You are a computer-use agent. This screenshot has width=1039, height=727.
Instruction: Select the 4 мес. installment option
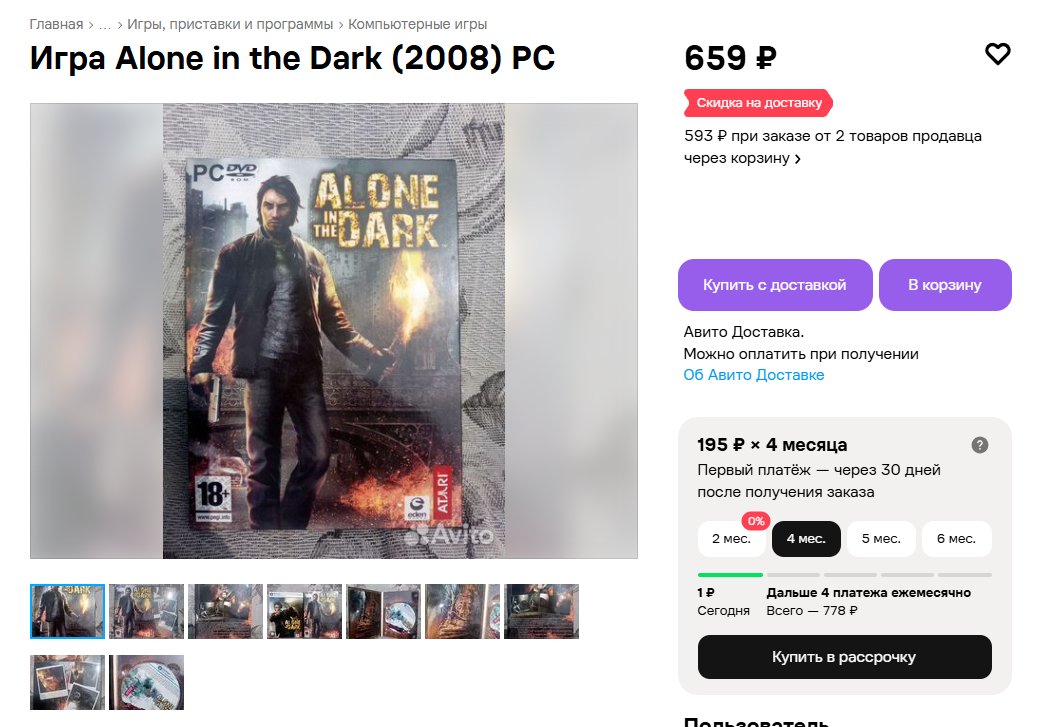pyautogui.click(x=806, y=539)
